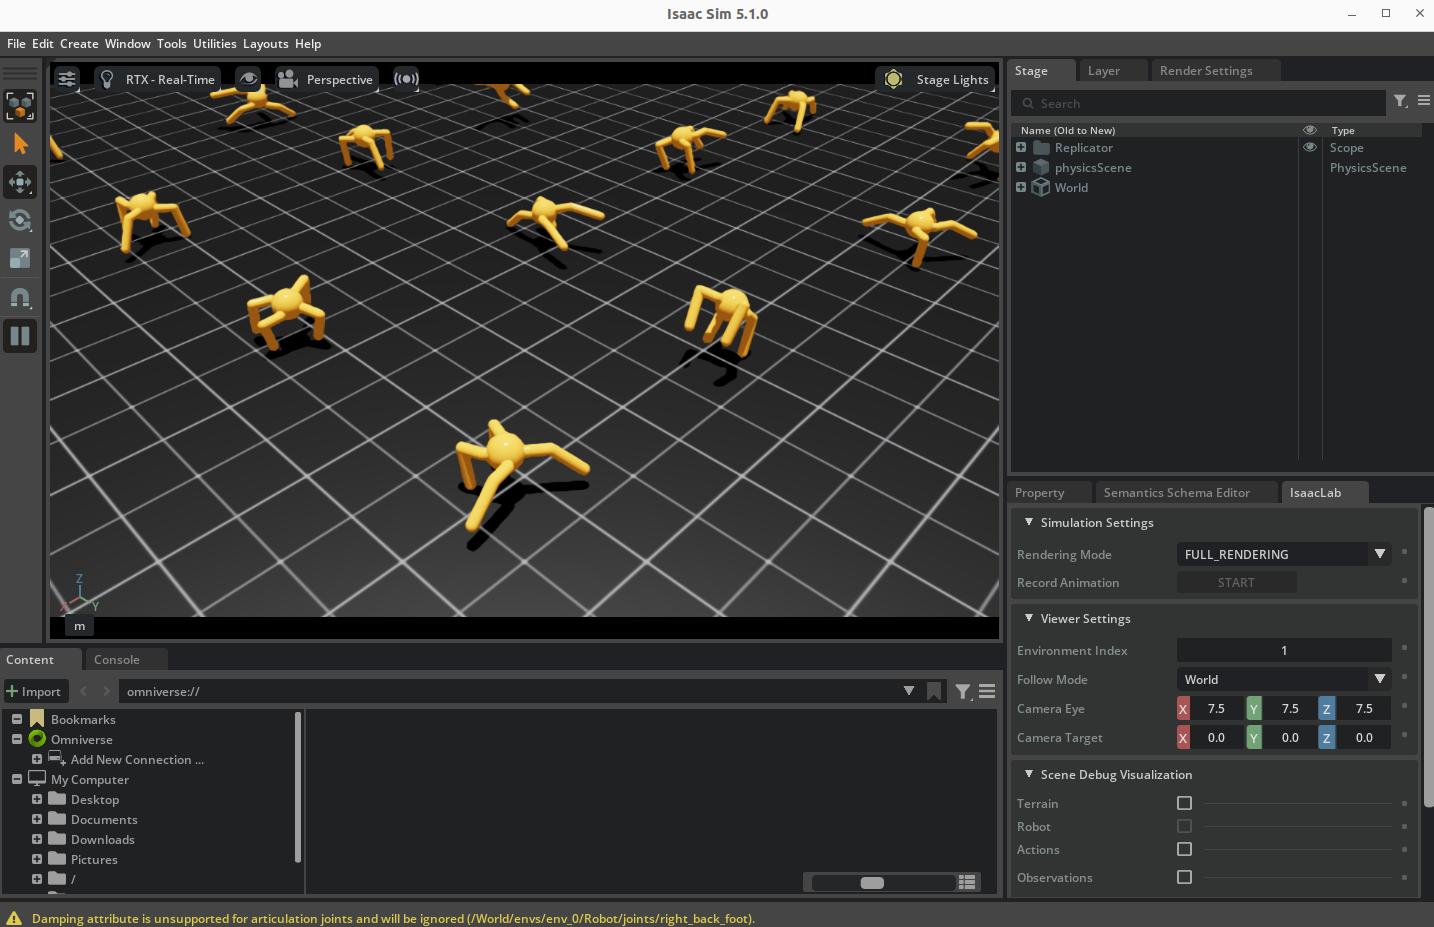The image size is (1434, 927).
Task: Enable the Observations debug visualization checkbox
Action: [1184, 877]
